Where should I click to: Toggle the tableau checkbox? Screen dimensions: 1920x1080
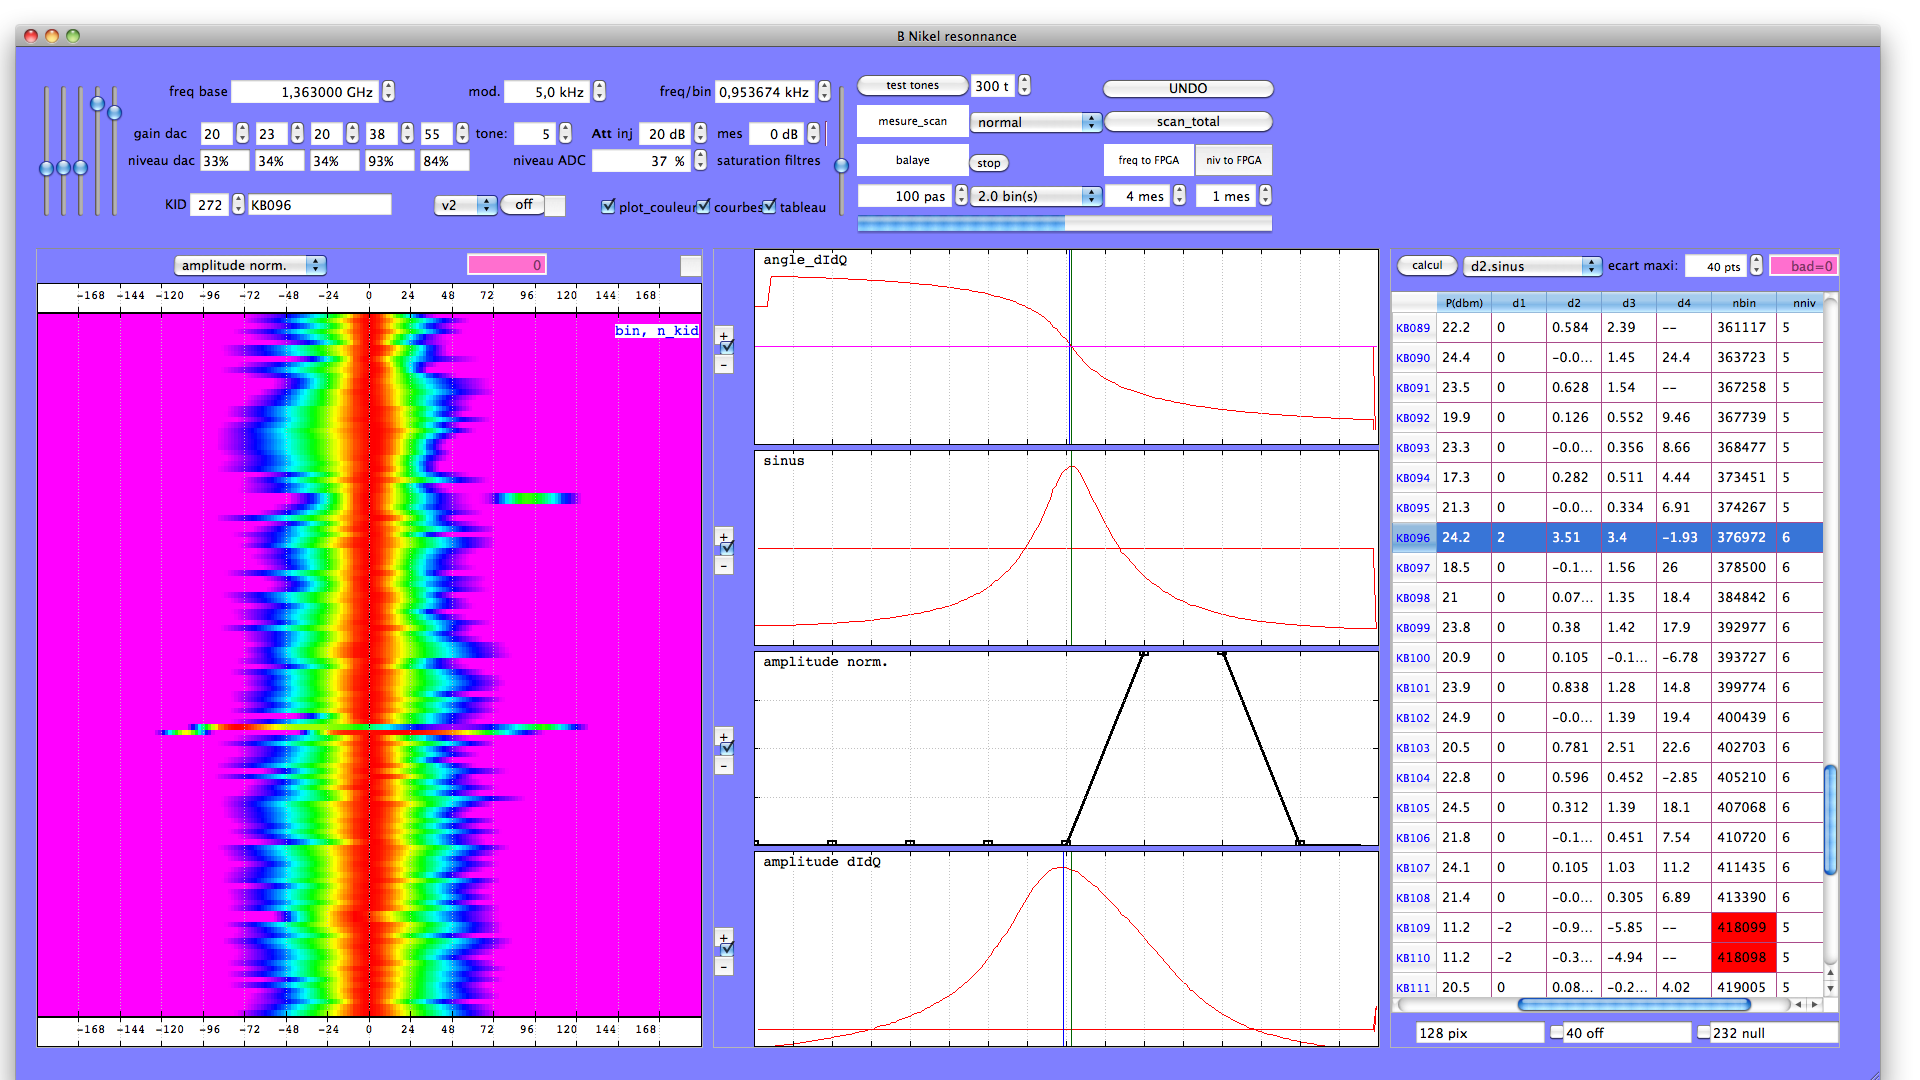coord(769,206)
